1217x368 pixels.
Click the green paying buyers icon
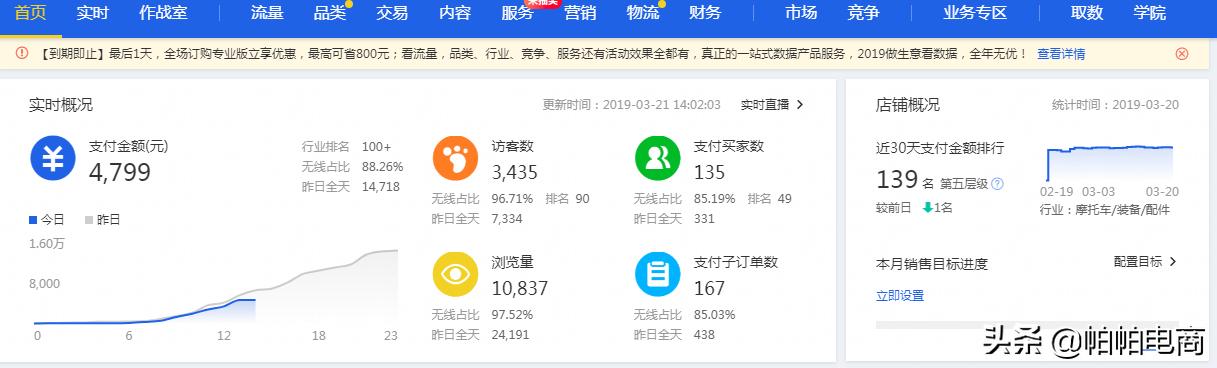657,158
